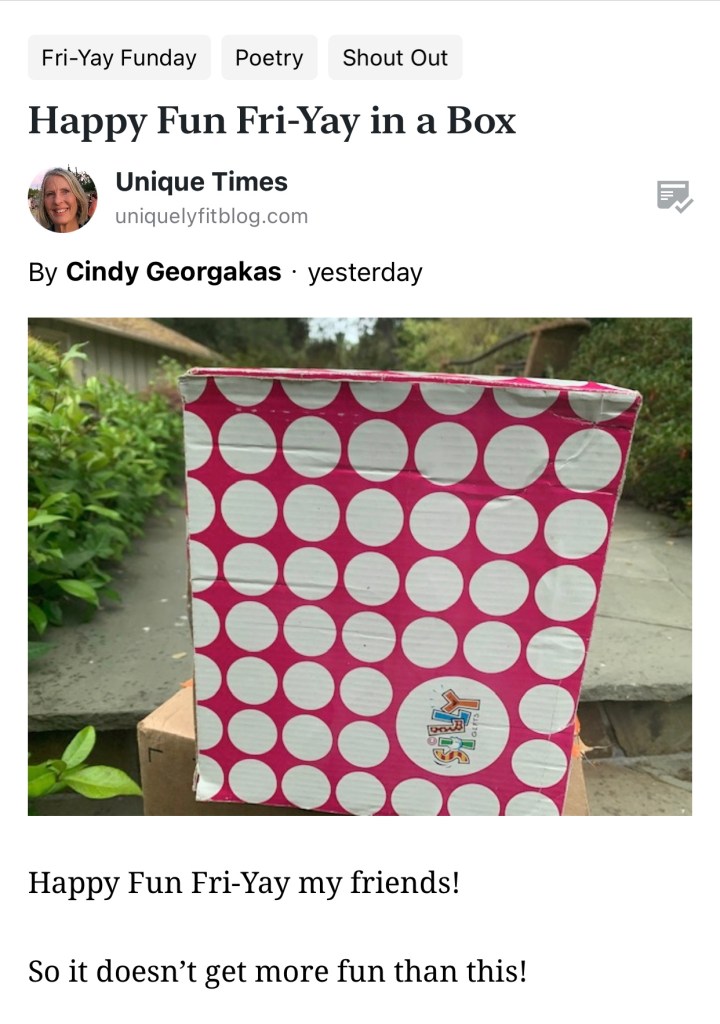This screenshot has height=1024, width=720.
Task: Click the paragraph Happy Fun Fri-Yay my friends!
Action: coord(244,883)
